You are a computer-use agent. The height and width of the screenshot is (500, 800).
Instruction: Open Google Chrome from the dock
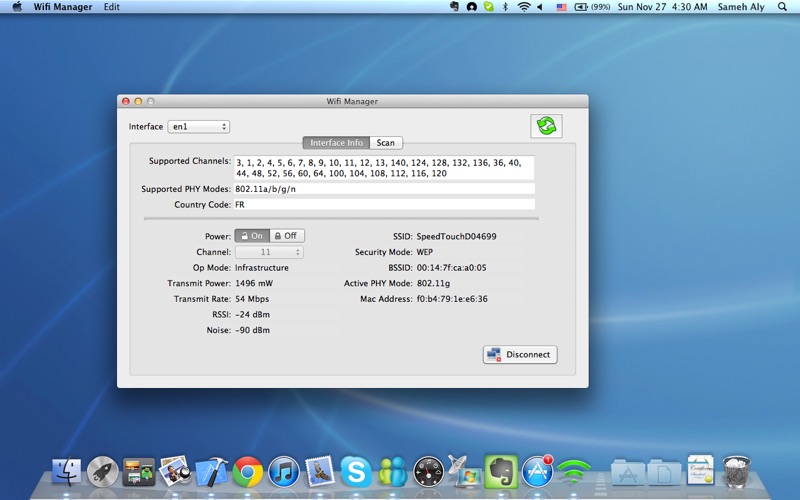pyautogui.click(x=247, y=471)
